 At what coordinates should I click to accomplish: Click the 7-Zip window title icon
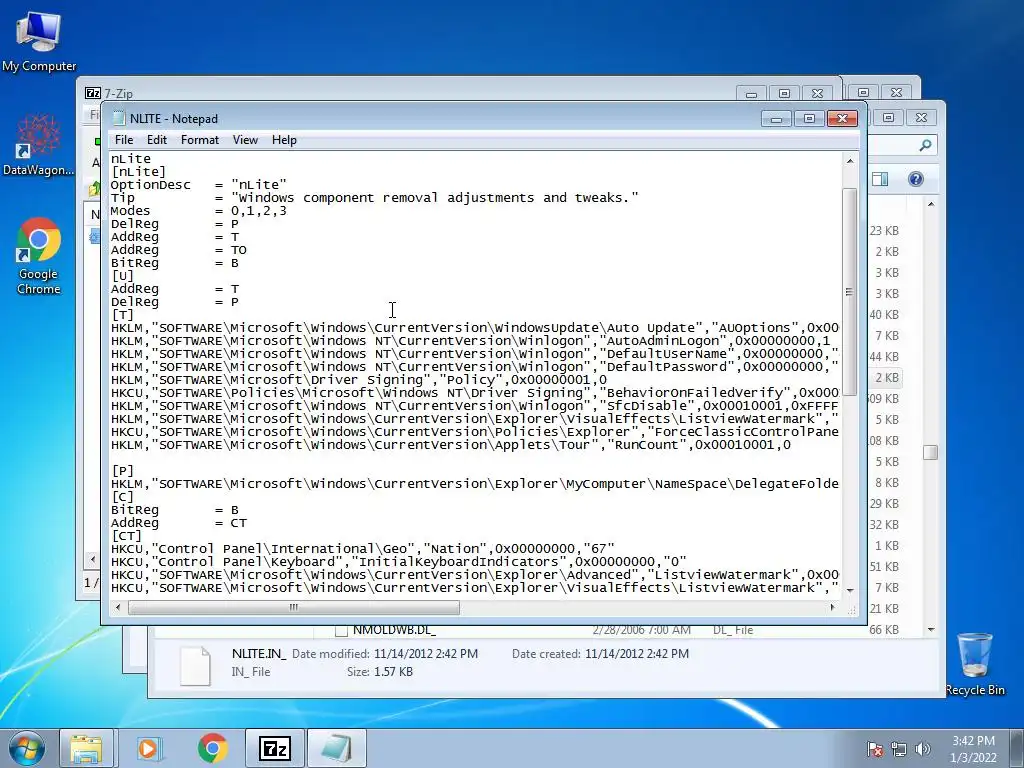(x=93, y=93)
